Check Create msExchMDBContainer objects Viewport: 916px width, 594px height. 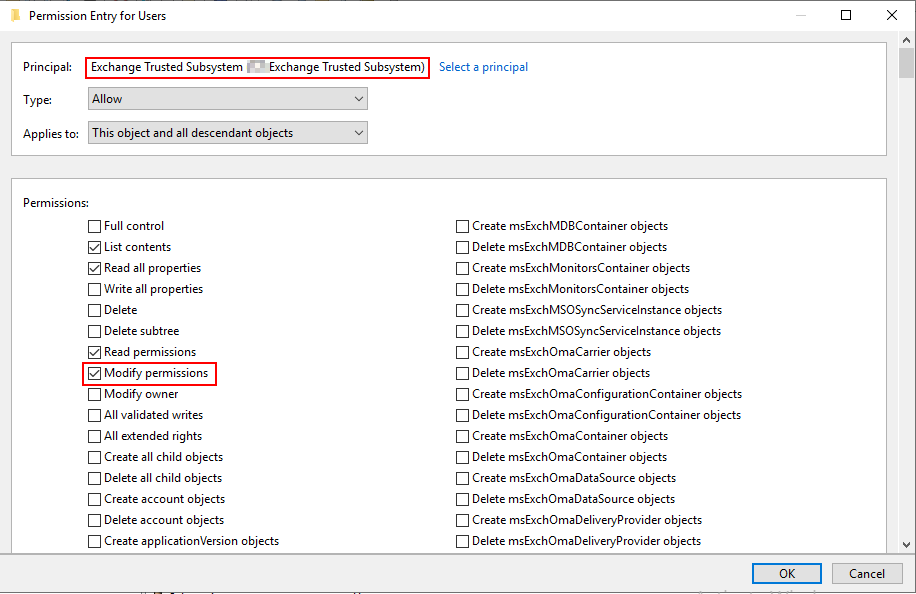click(x=462, y=226)
